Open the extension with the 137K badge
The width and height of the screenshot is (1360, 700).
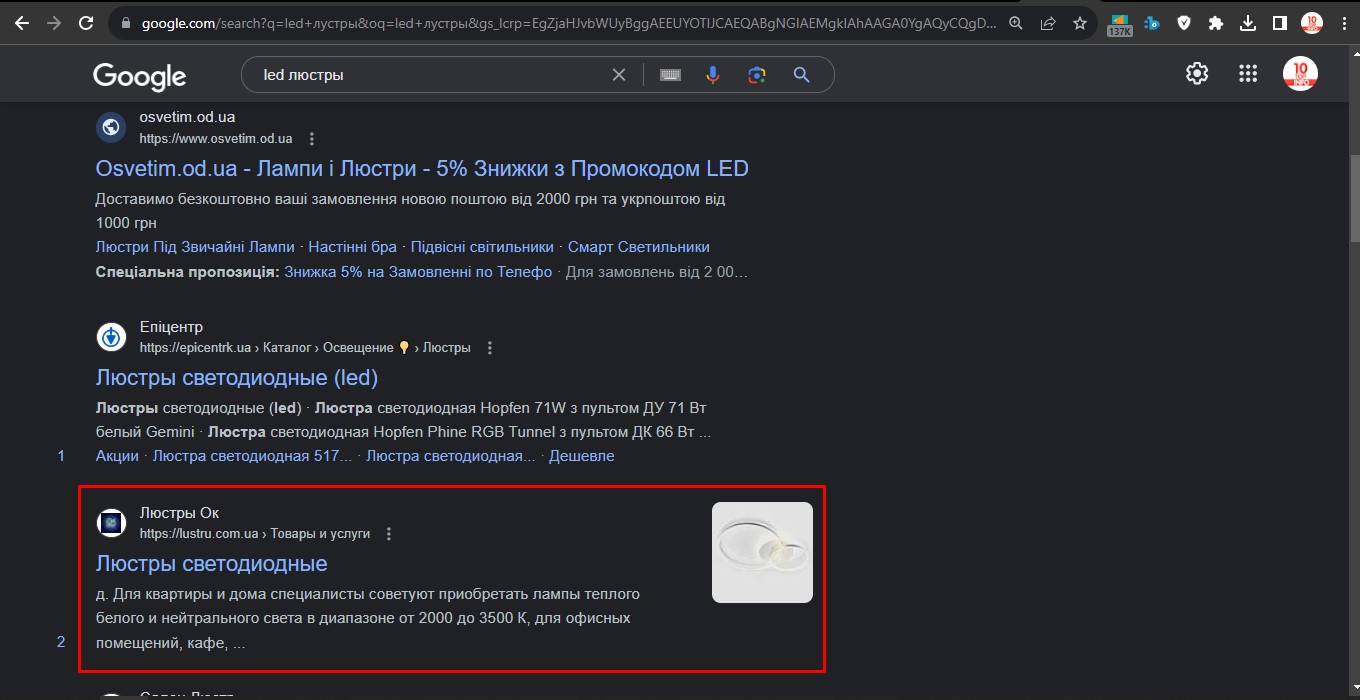(x=1119, y=24)
